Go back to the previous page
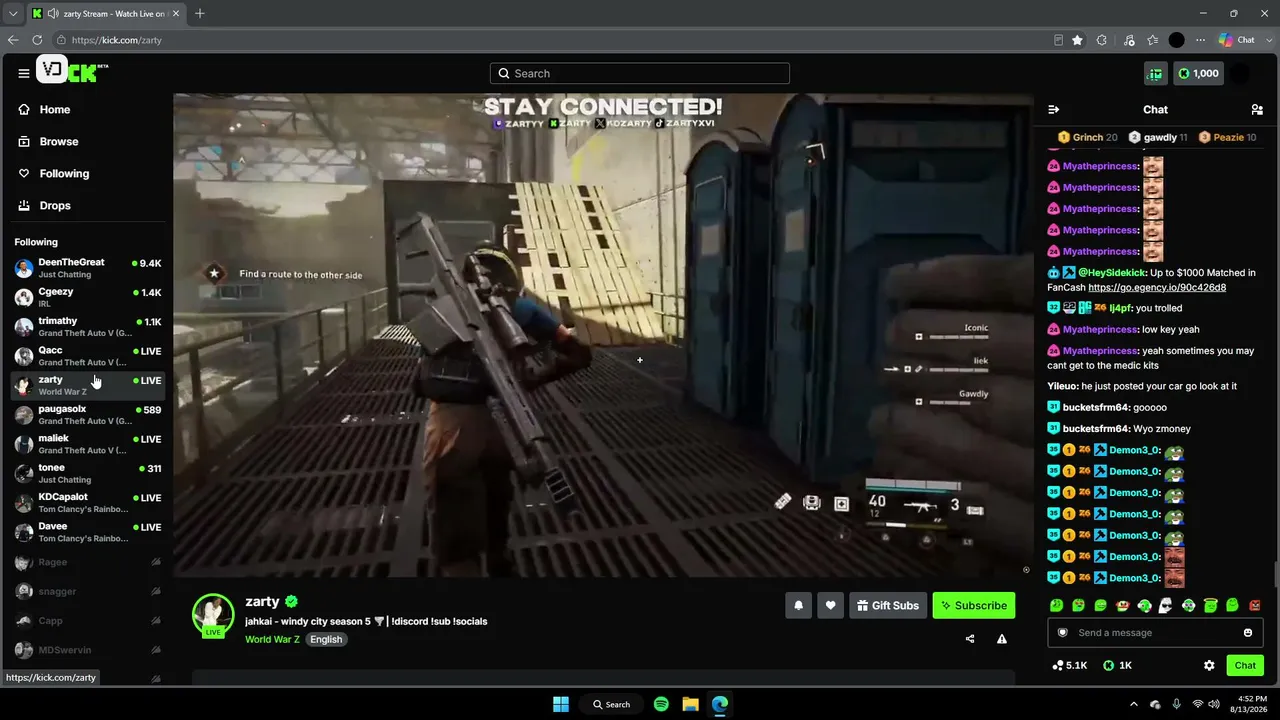This screenshot has height=720, width=1280. point(13,40)
